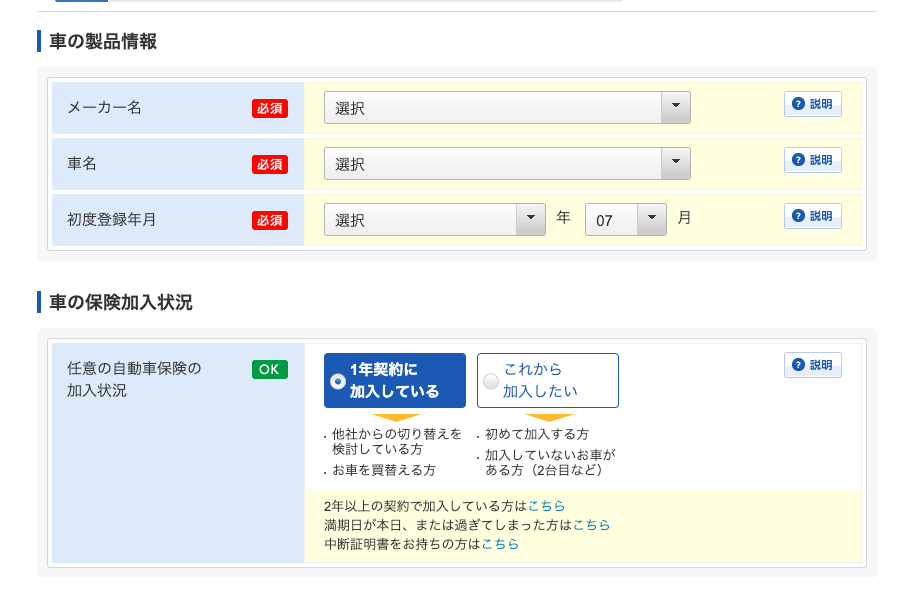Viewport: 904px width, 597px height.
Task: Click the 月 label after the month dropdown
Action: (x=684, y=218)
